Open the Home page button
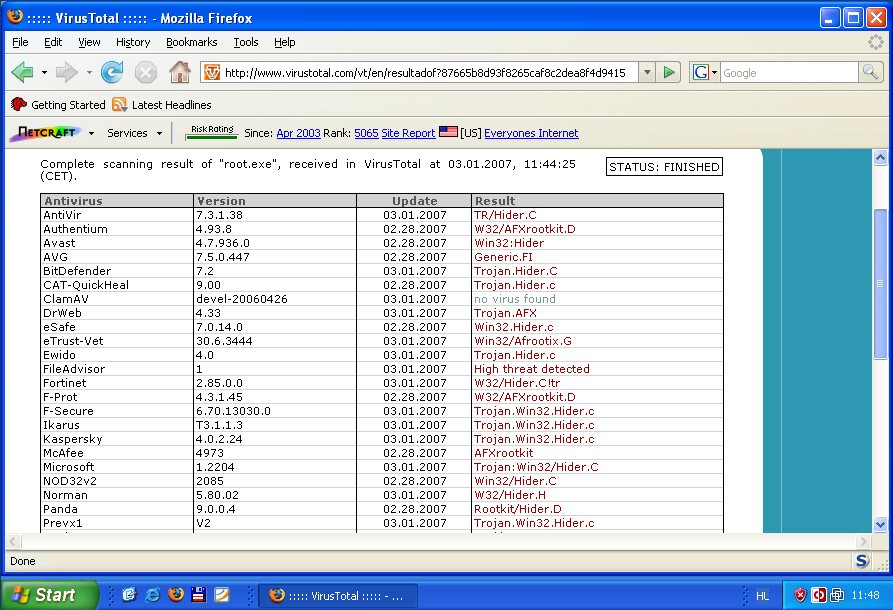This screenshot has height=610, width=893. (180, 72)
